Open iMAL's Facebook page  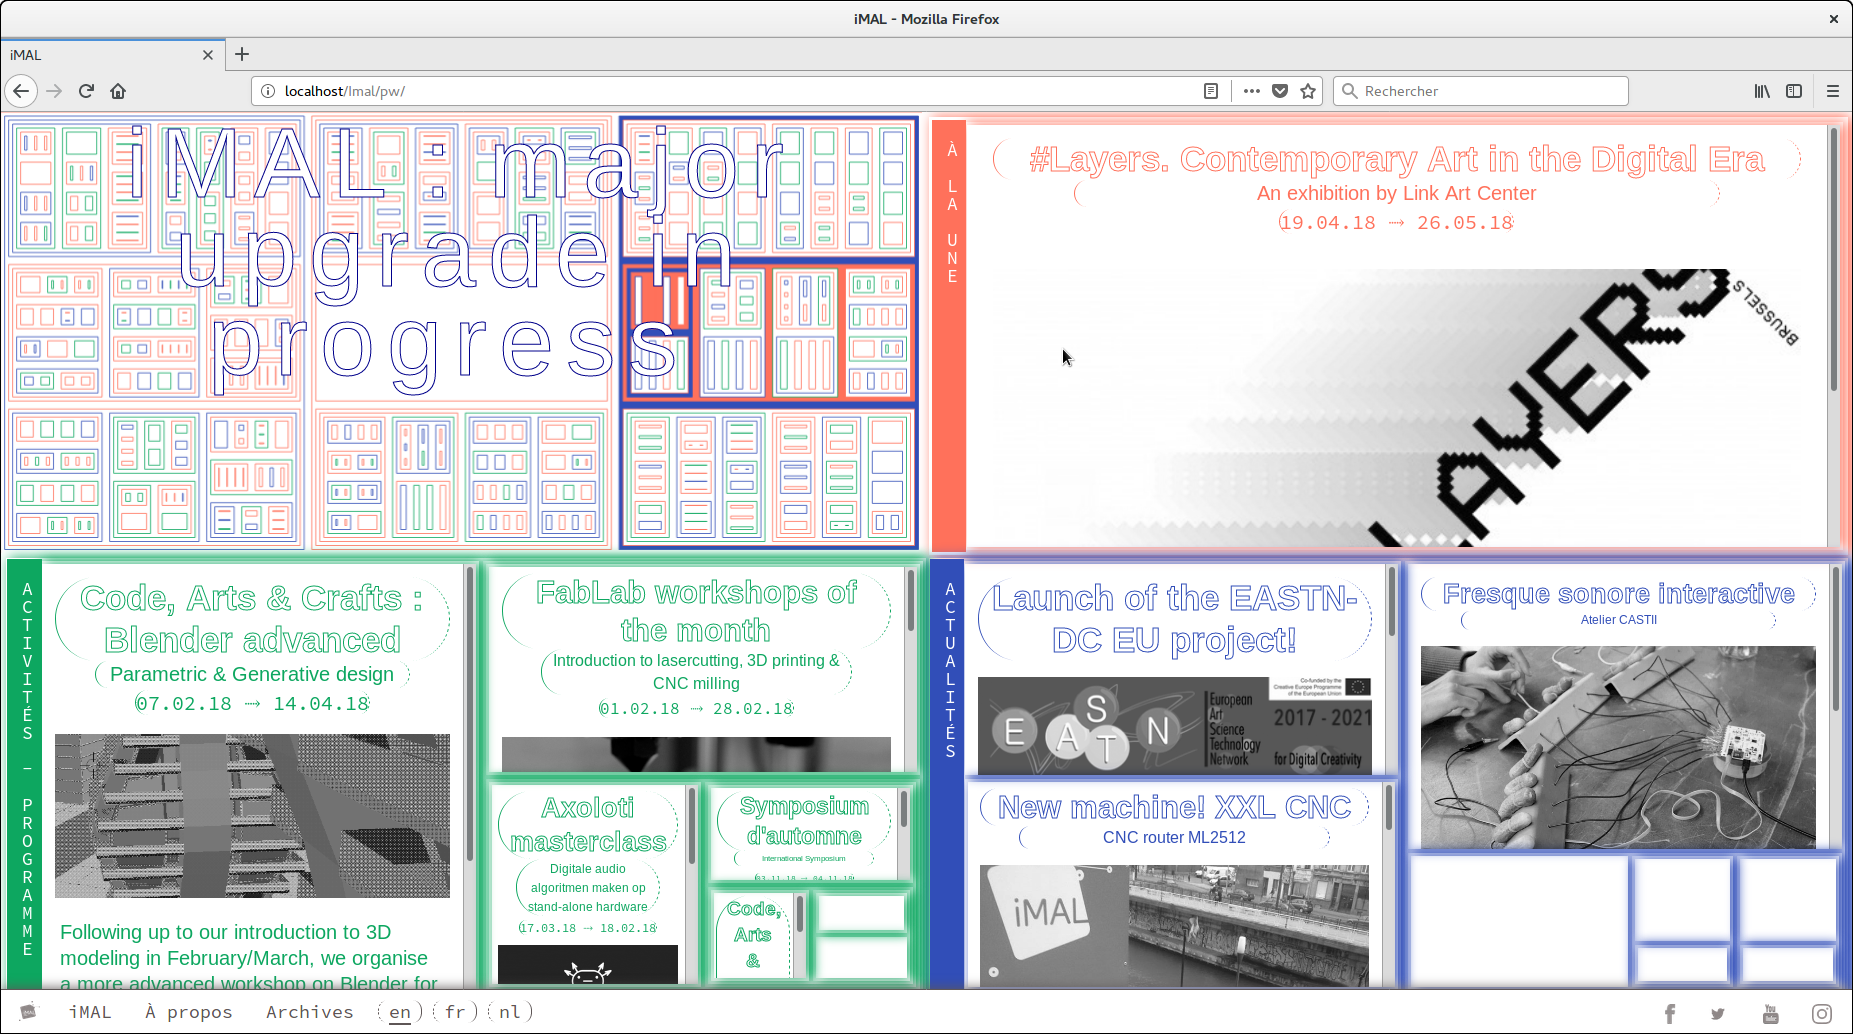(x=1670, y=1014)
